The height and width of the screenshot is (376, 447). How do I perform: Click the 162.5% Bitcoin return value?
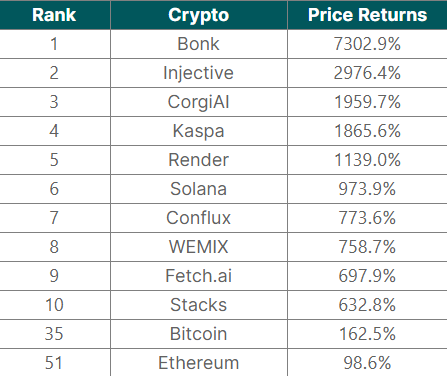click(367, 334)
